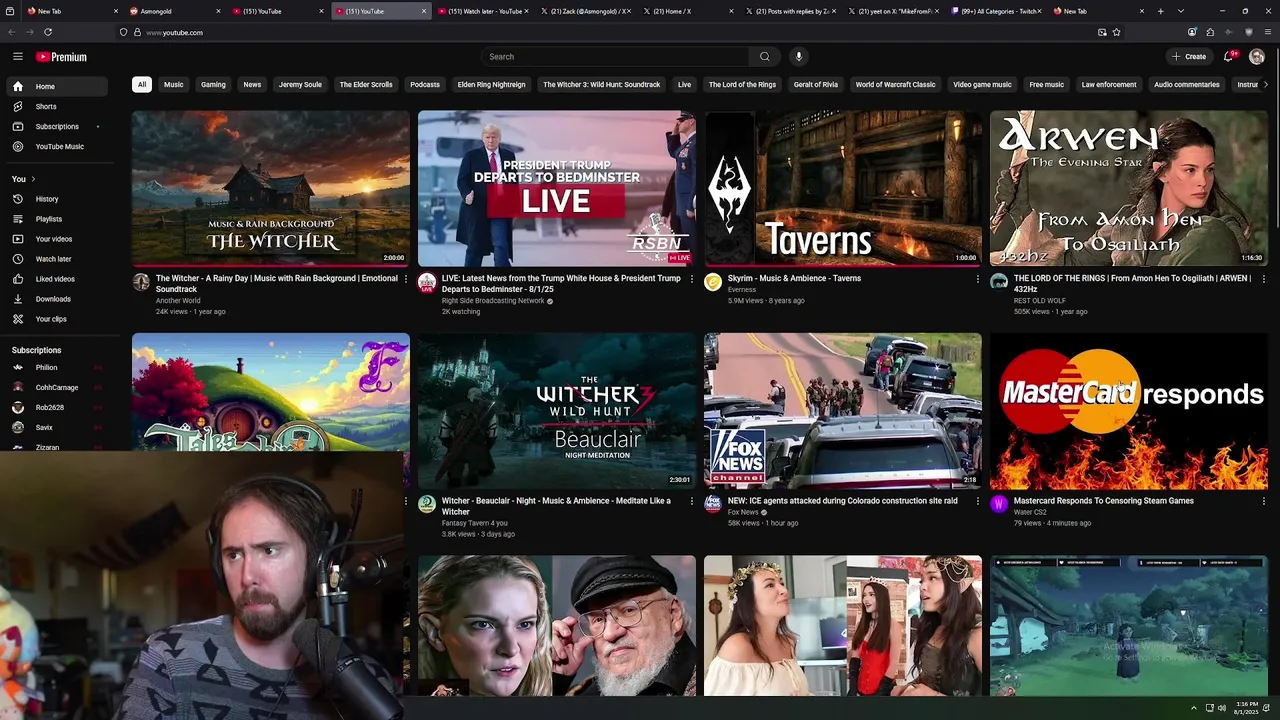1280x720 pixels.
Task: Play the Arwen Evening Star thumbnail
Action: coord(1129,188)
